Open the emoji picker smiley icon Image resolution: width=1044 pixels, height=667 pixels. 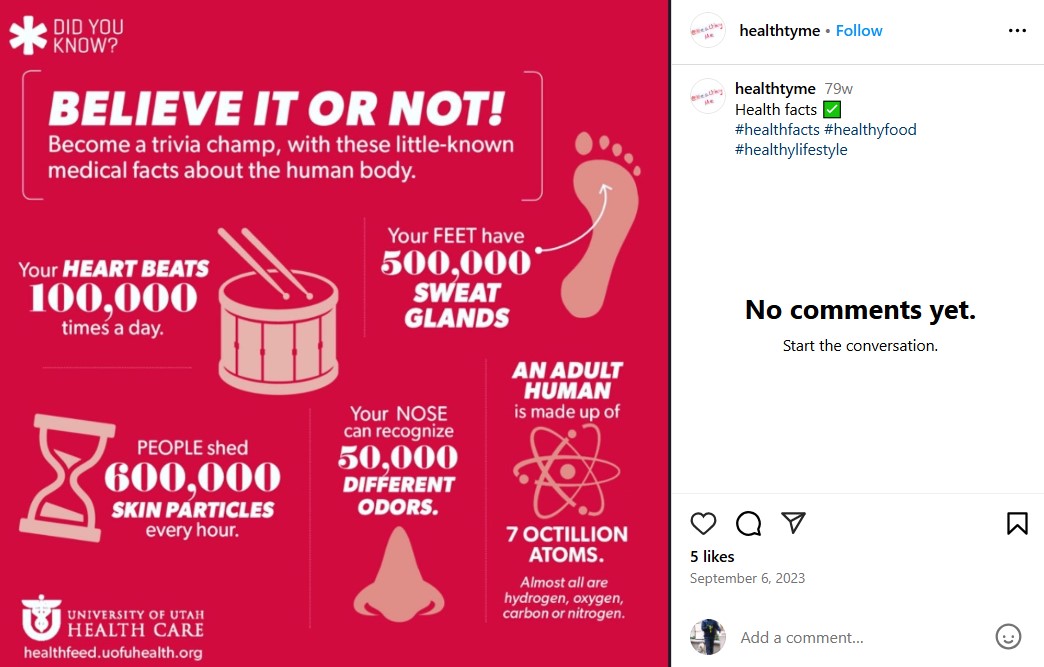tap(1008, 637)
